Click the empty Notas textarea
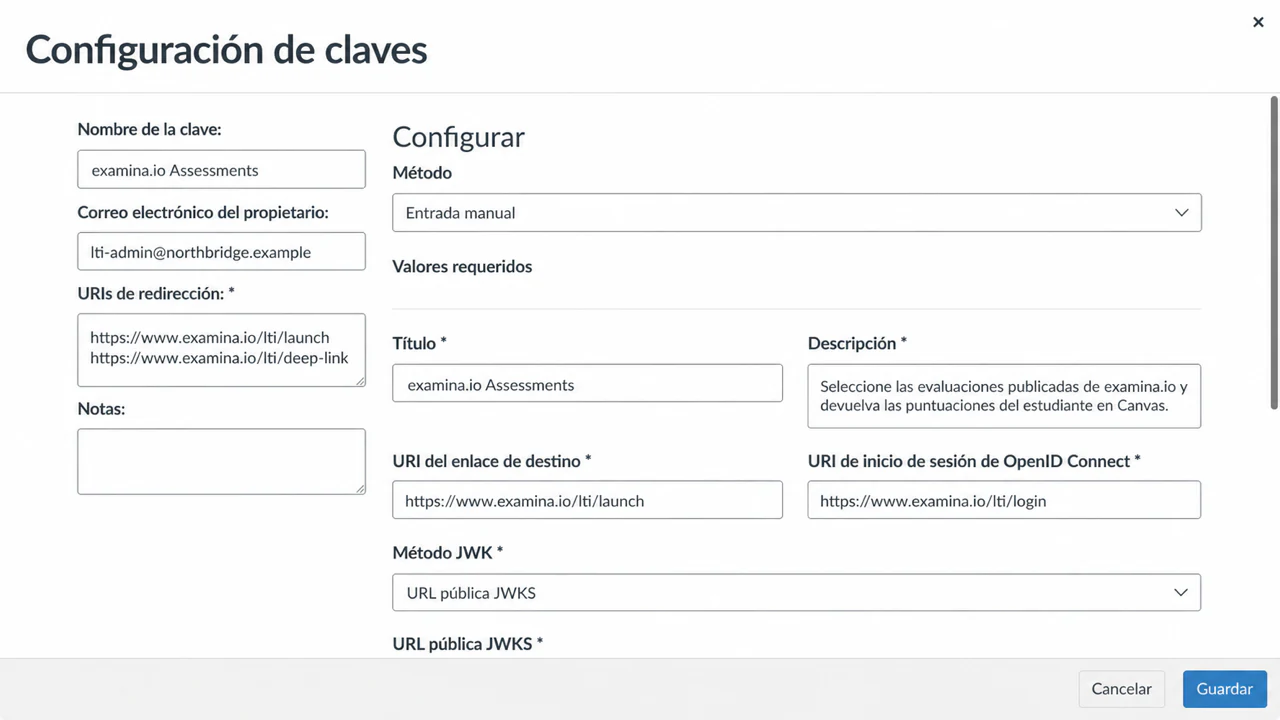The image size is (1280, 720). (221, 462)
